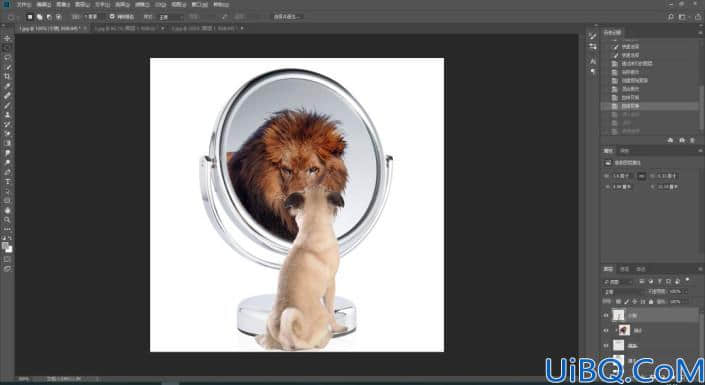Select the Lasso tool
705x385 pixels.
tap(7, 58)
